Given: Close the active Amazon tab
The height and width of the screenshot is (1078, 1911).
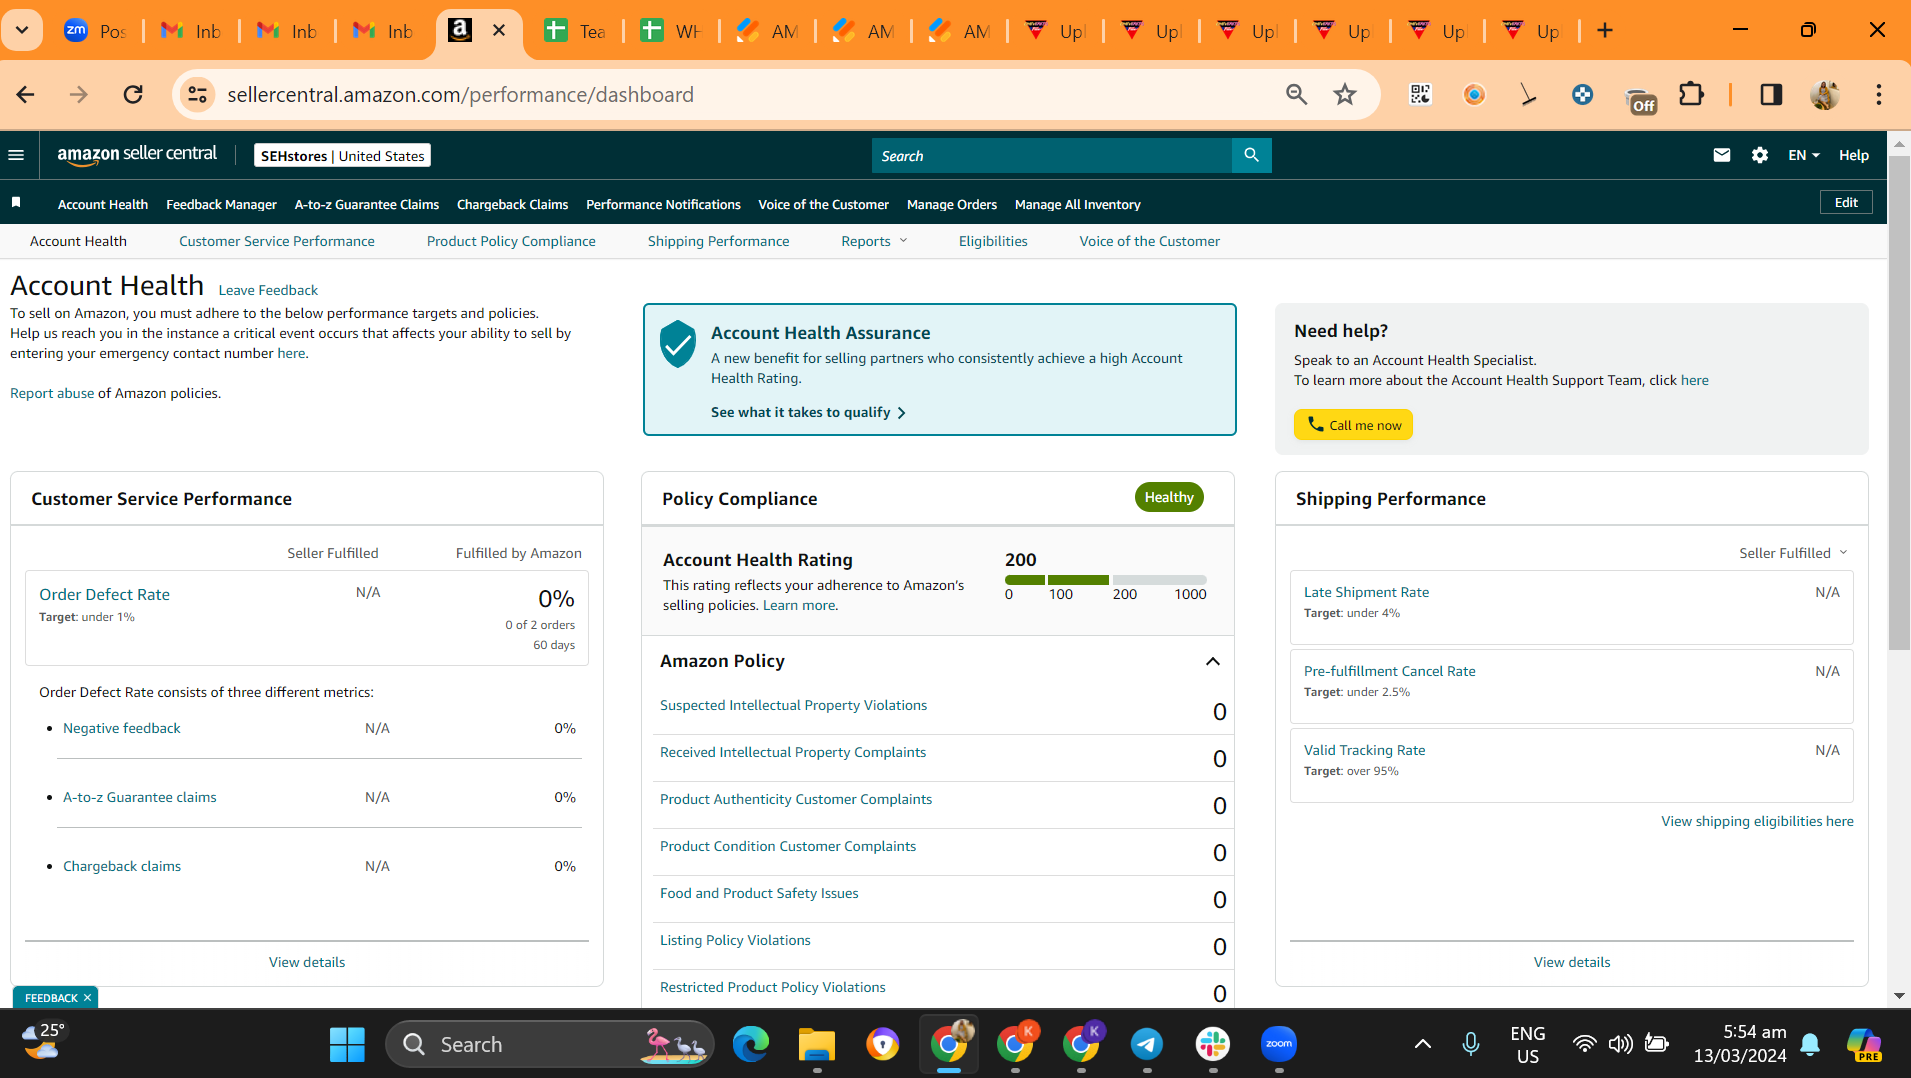Looking at the screenshot, I should [499, 31].
